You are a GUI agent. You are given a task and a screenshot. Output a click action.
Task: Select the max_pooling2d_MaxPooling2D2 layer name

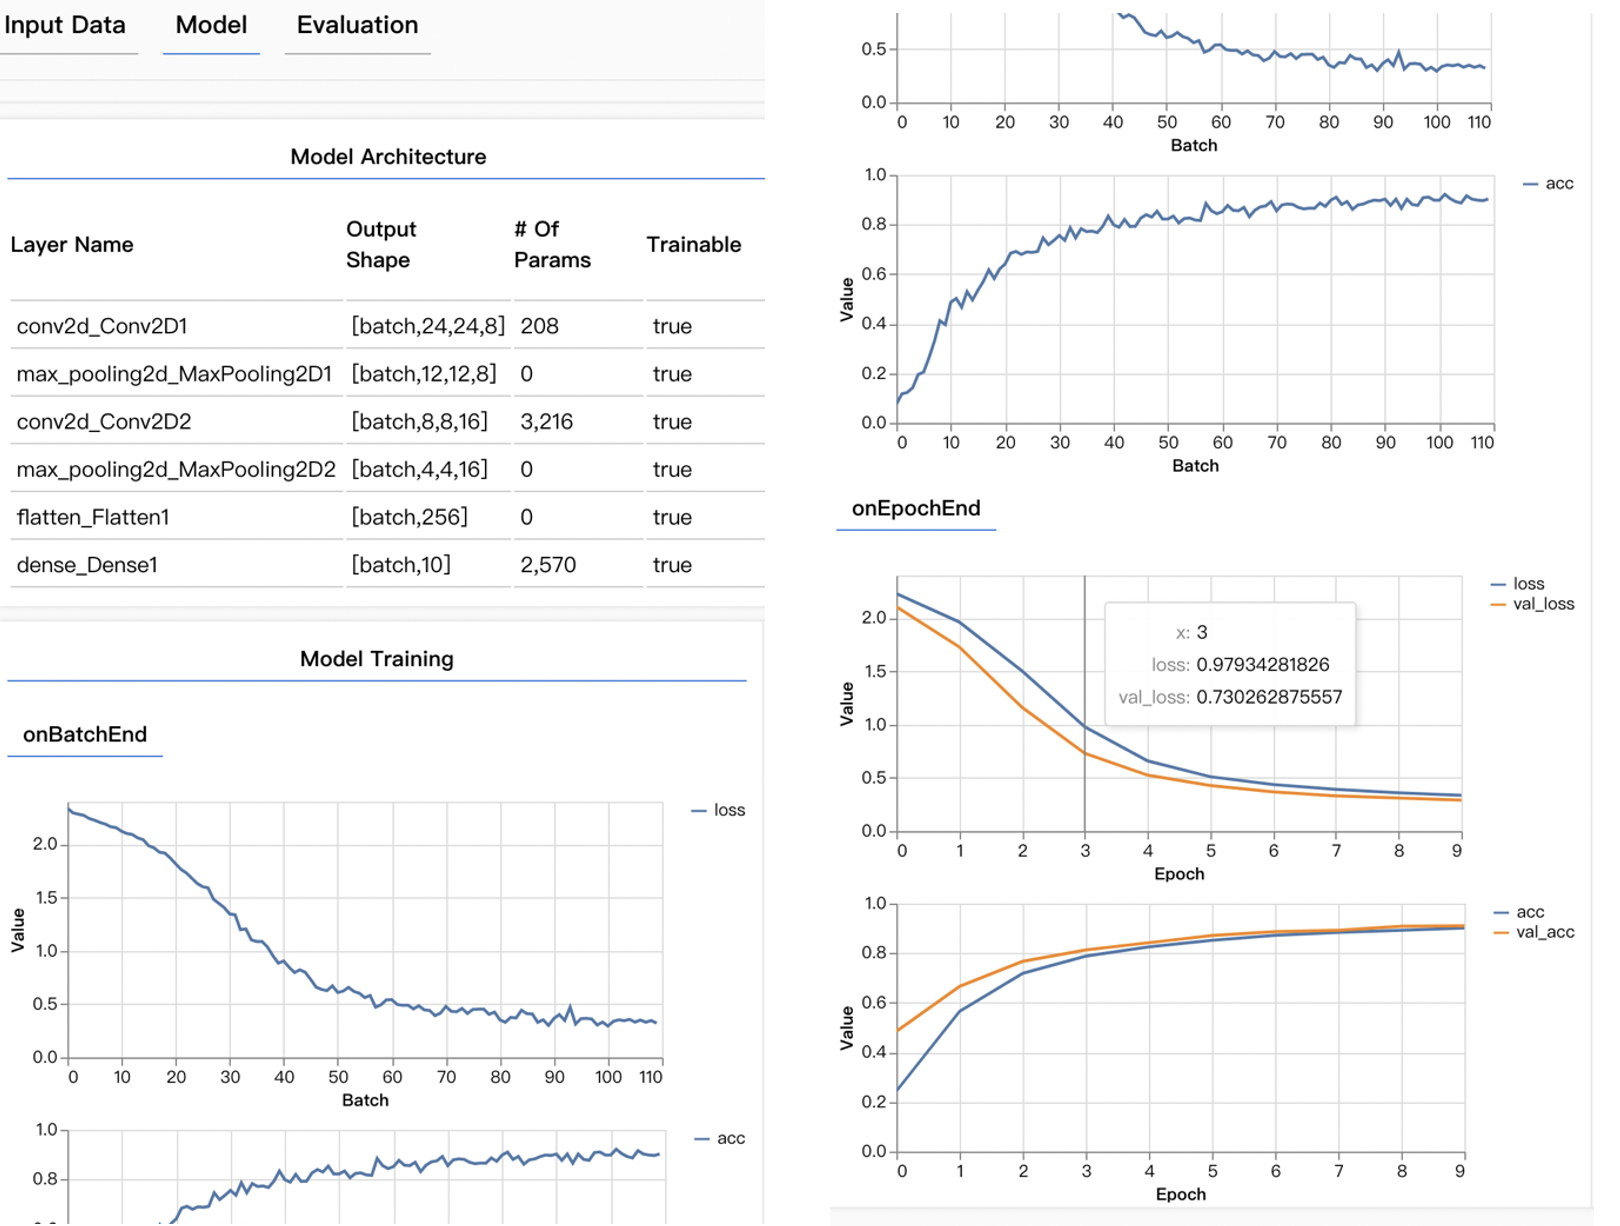176,470
